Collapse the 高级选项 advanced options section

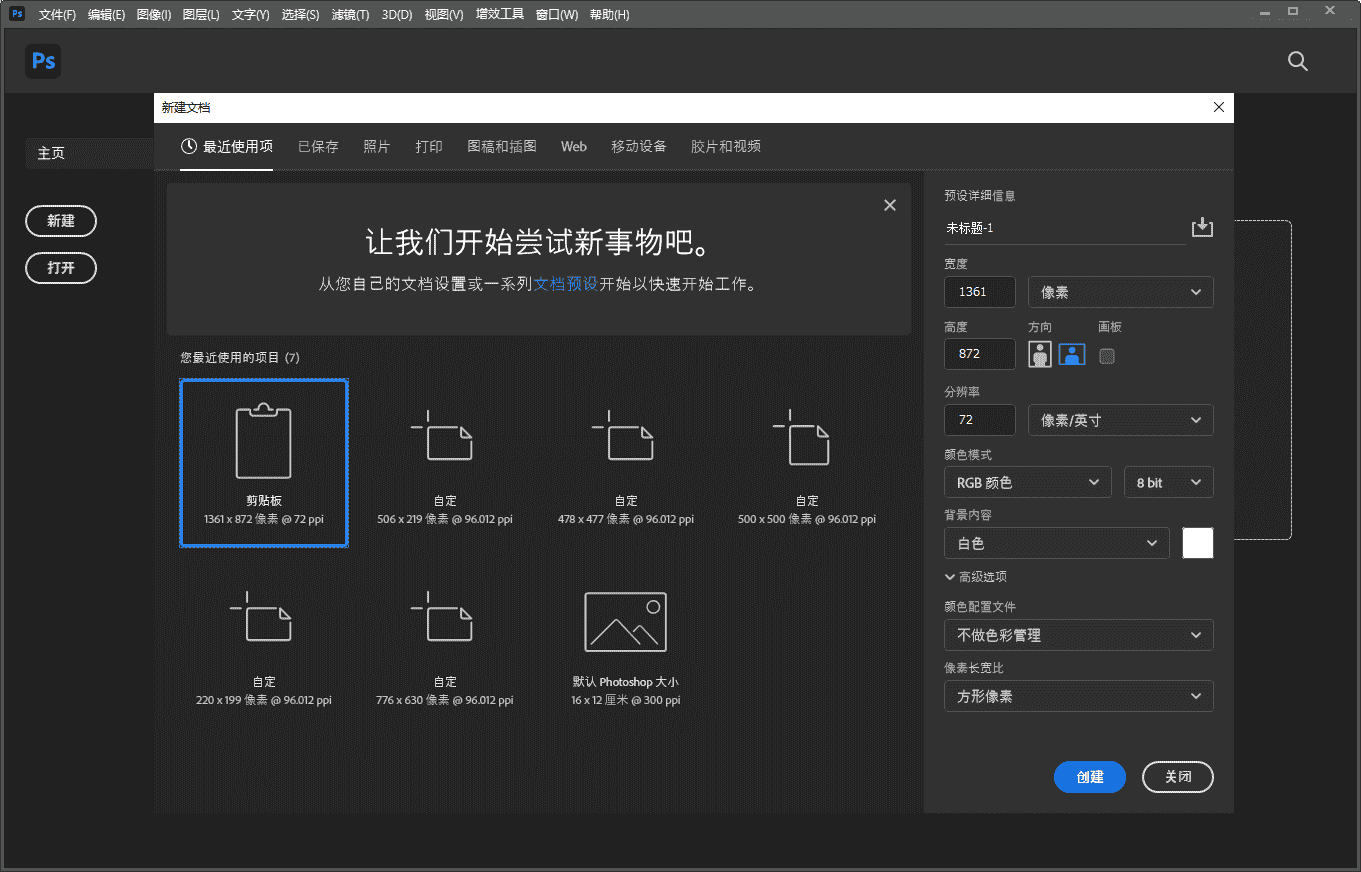(975, 577)
